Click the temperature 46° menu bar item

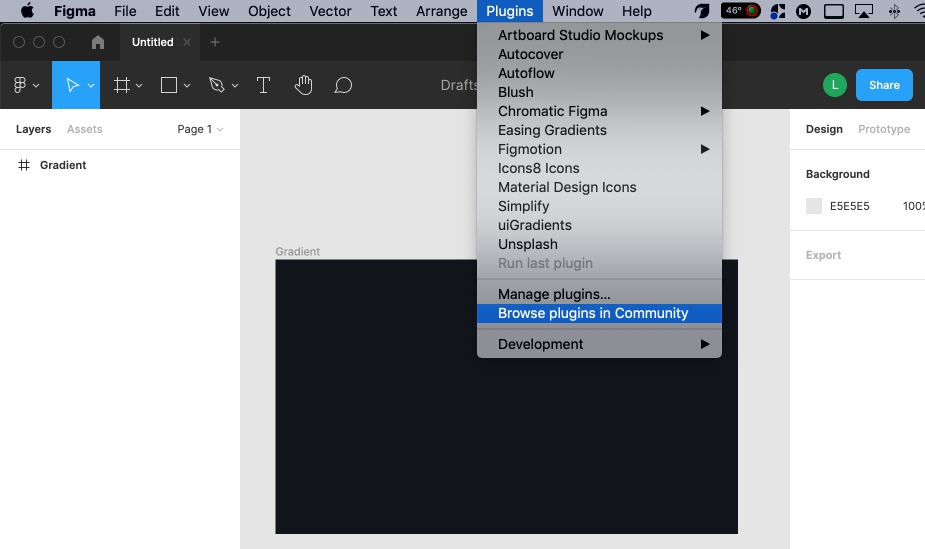[x=741, y=11]
